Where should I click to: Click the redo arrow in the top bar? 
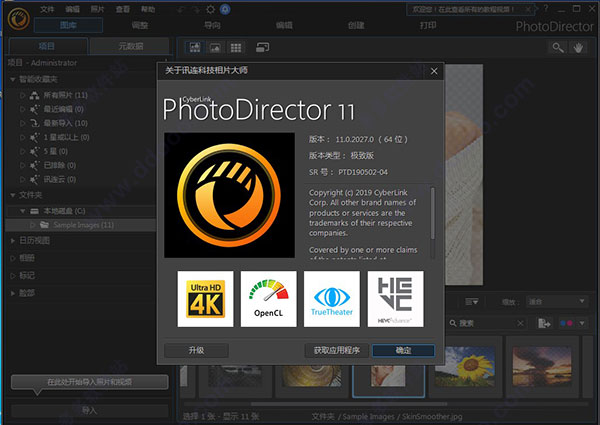point(196,10)
